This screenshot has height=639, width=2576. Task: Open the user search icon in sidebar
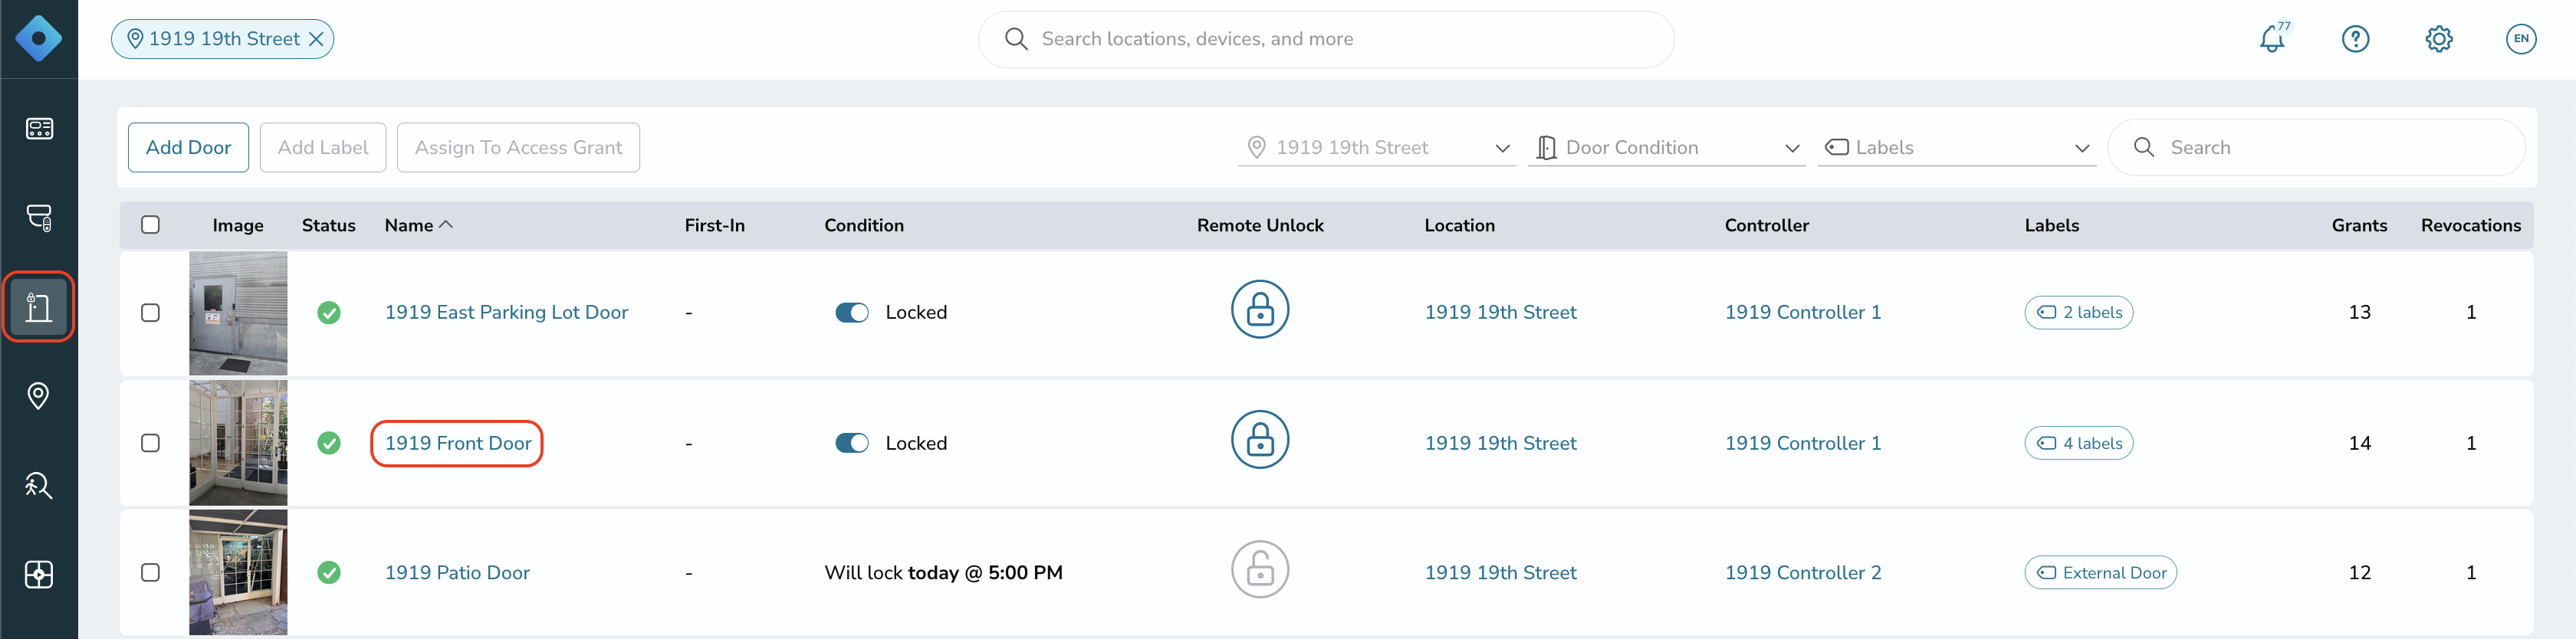click(x=39, y=485)
